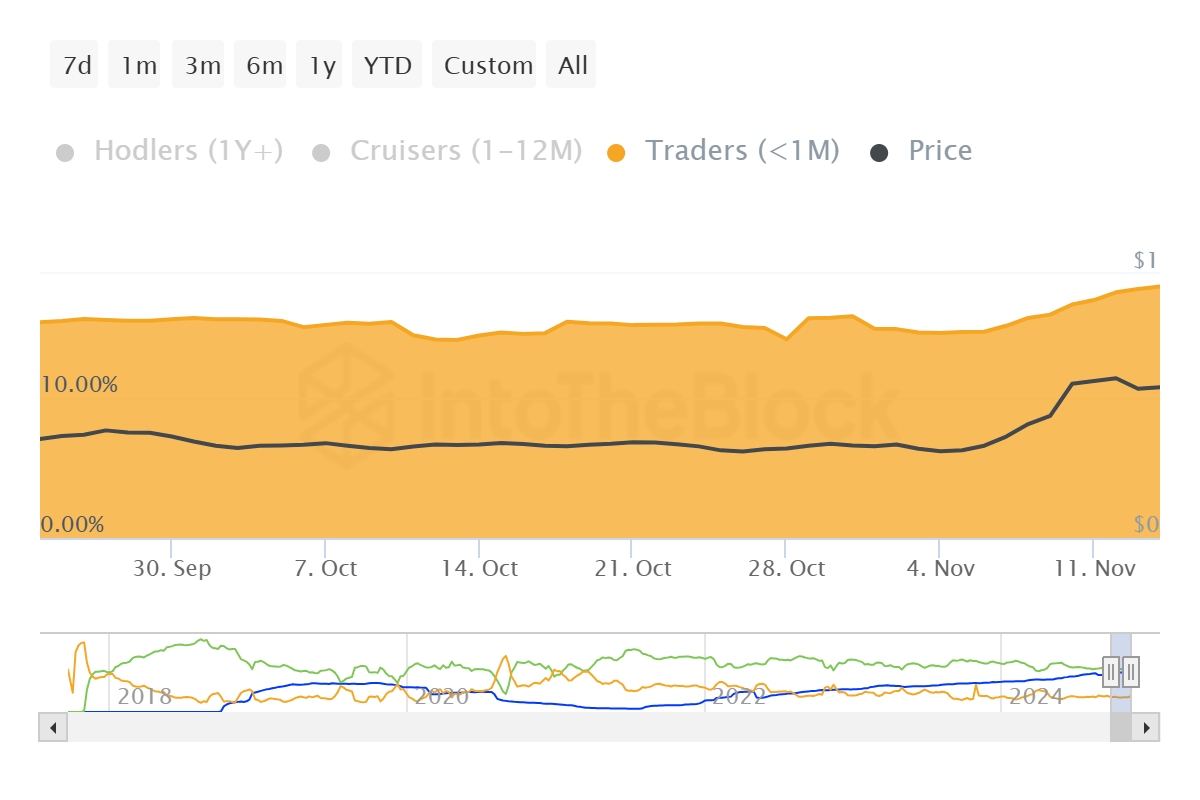Toggle the Cruisers (1-12M) legend dot
This screenshot has height=800, width=1200.
(321, 153)
